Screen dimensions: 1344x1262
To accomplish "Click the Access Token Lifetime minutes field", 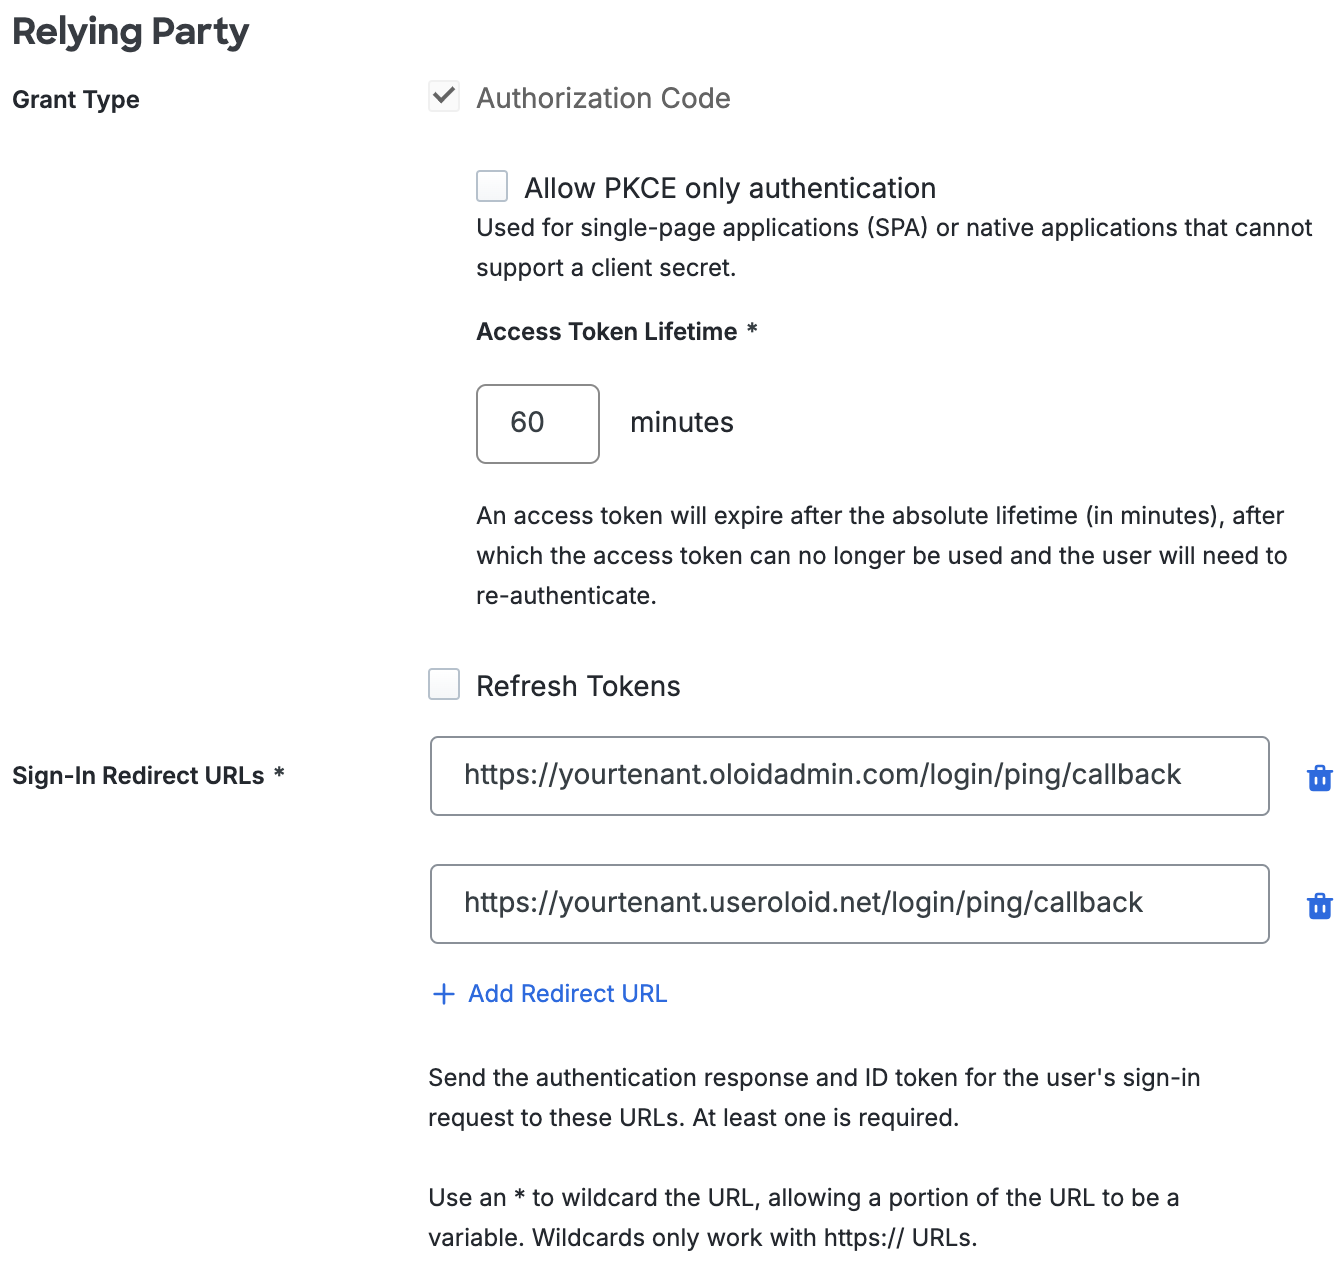I will click(x=537, y=423).
